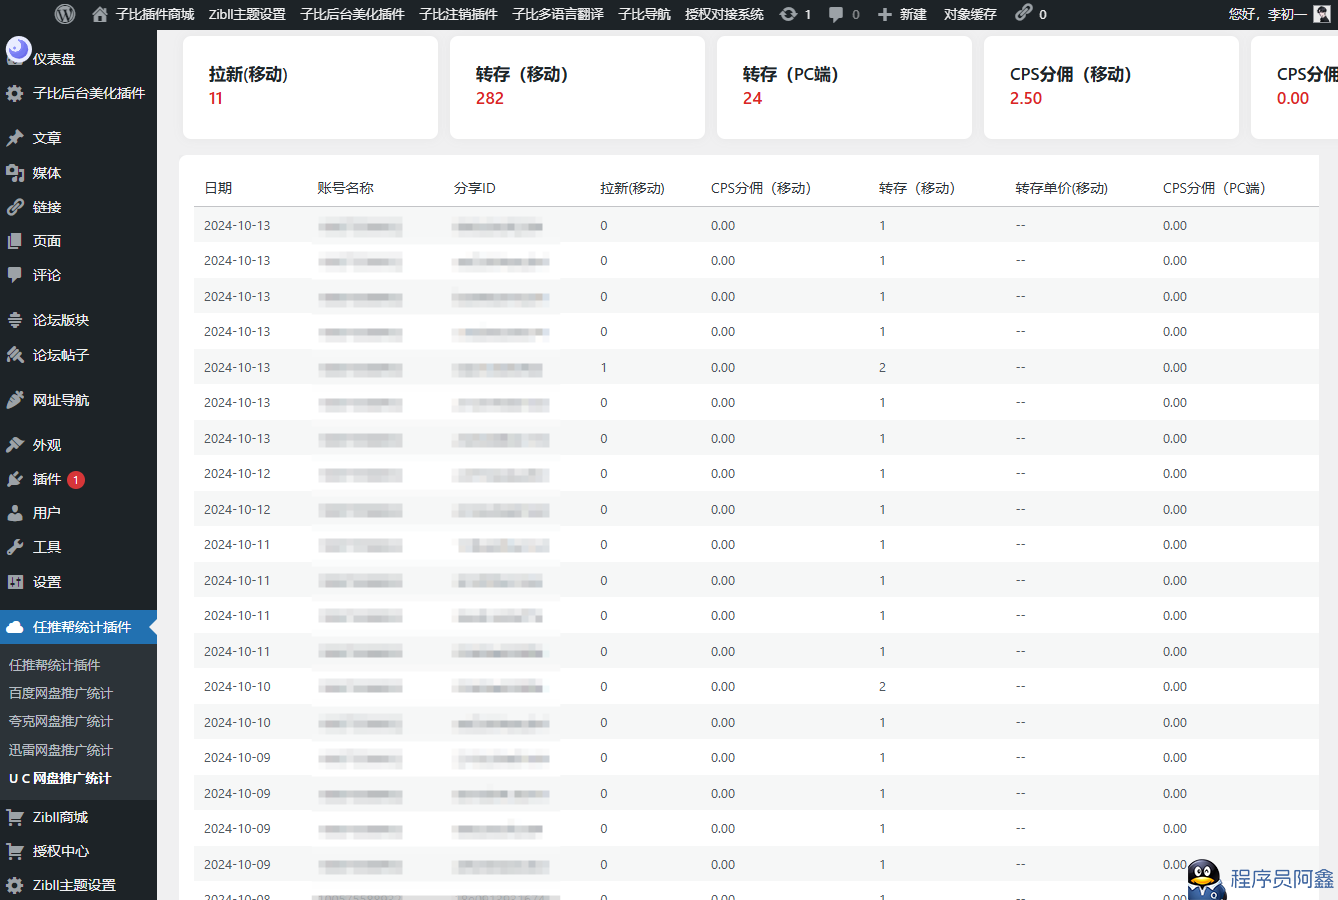Viewport: 1338px width, 900px height.
Task: Go to 任推帮统计插件 submenu item
Action: (55, 665)
